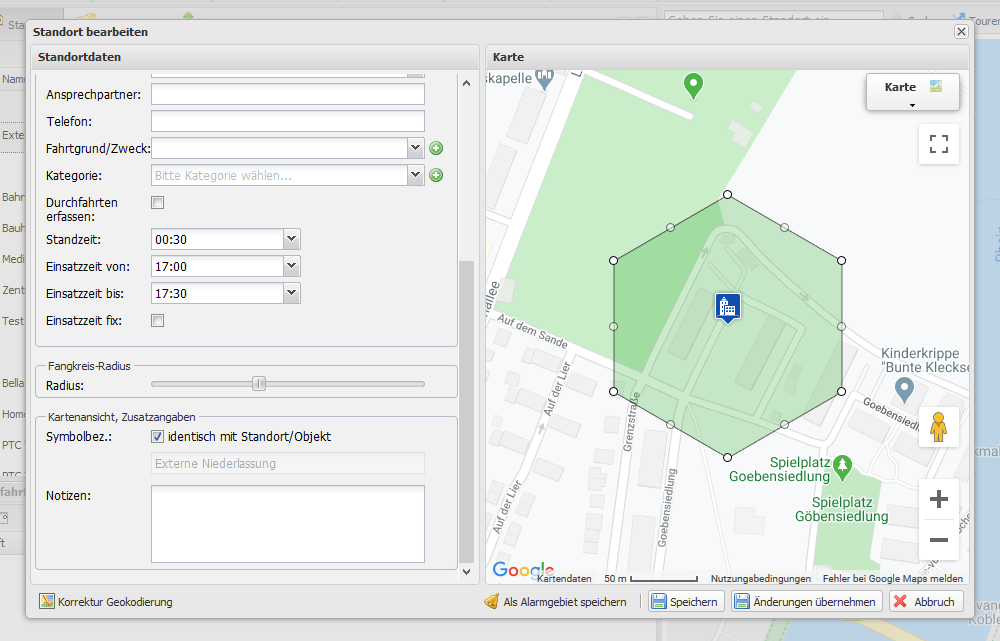Viewport: 1000px width, 641px height.
Task: Click the green plus next to Kategorie
Action: click(436, 176)
